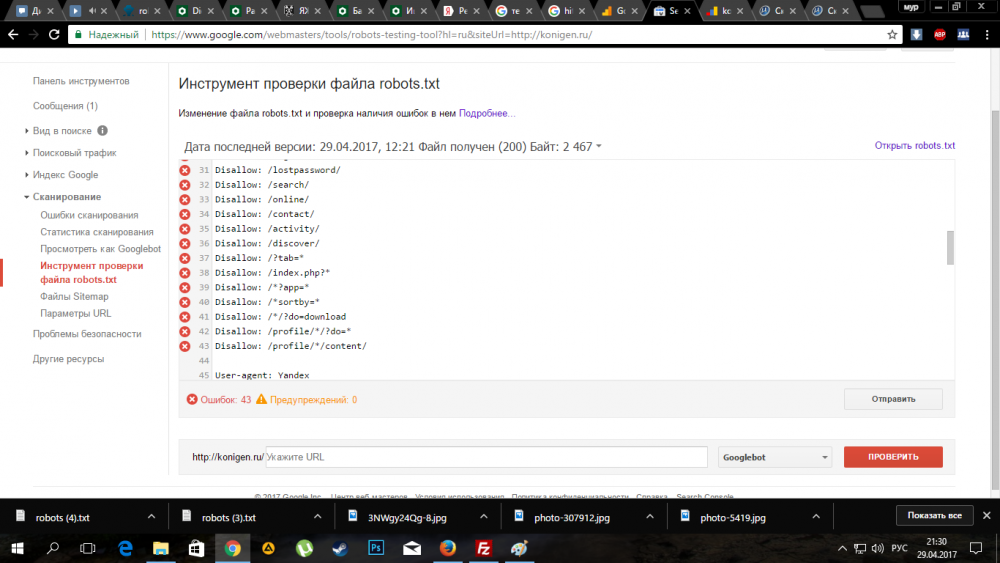The image size is (1000, 563).
Task: Click Открыть robots.txt link
Action: pos(915,145)
